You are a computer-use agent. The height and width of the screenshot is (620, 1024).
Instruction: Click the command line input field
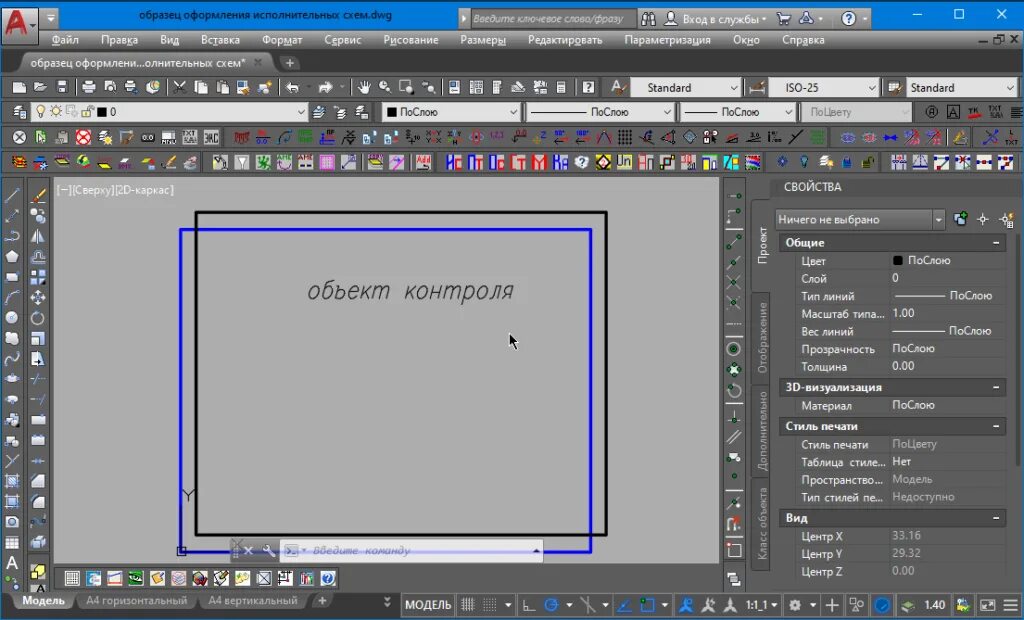[411, 551]
